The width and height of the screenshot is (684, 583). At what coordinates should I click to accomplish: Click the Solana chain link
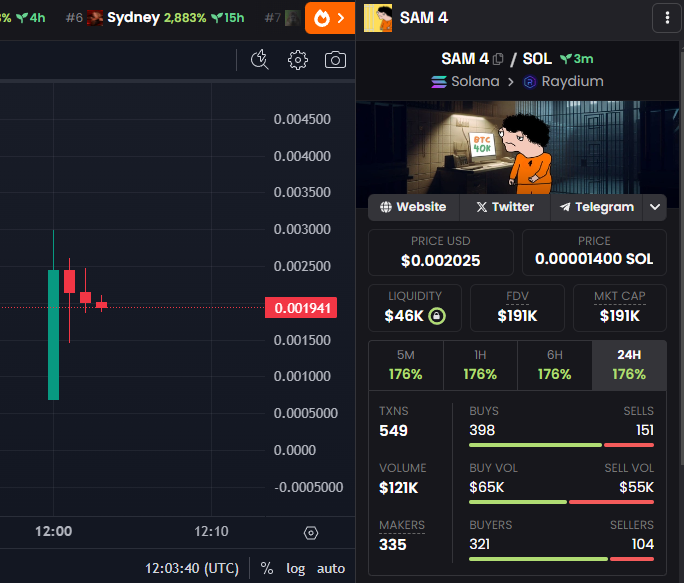click(465, 82)
